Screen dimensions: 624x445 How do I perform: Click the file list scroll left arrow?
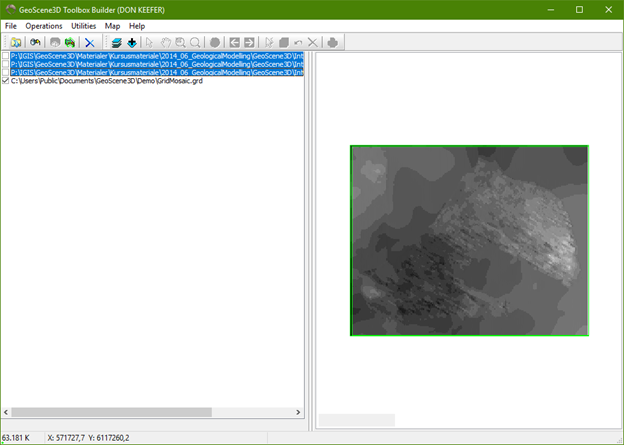(x=6, y=412)
